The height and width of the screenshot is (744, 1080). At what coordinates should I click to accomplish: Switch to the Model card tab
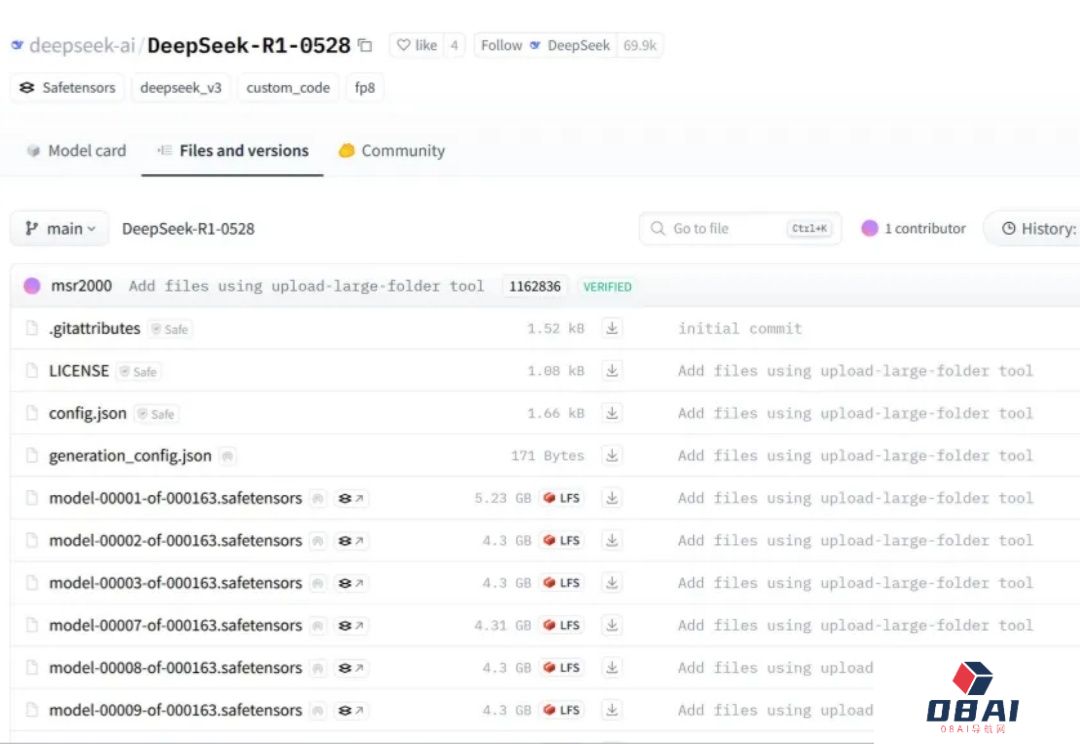[76, 150]
